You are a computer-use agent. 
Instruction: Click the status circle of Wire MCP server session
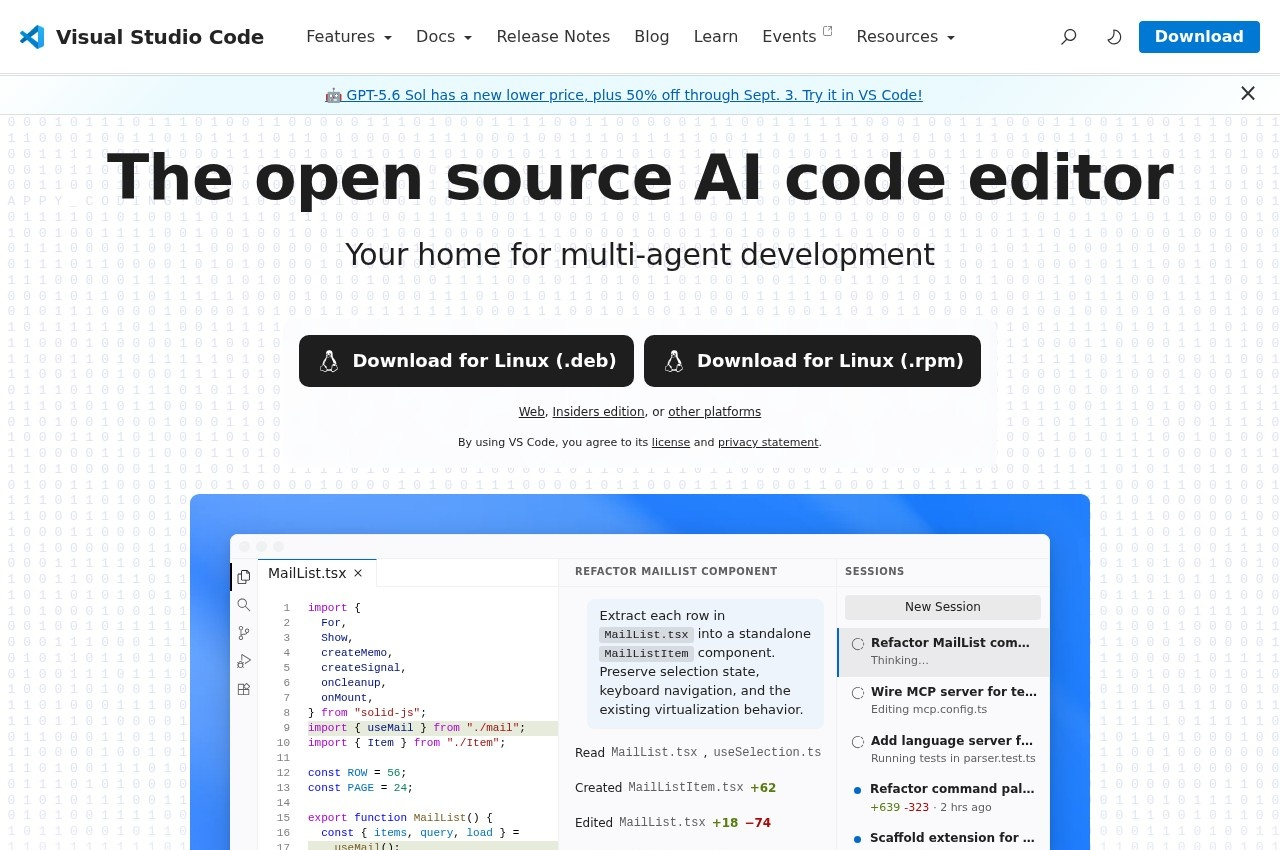pos(858,693)
